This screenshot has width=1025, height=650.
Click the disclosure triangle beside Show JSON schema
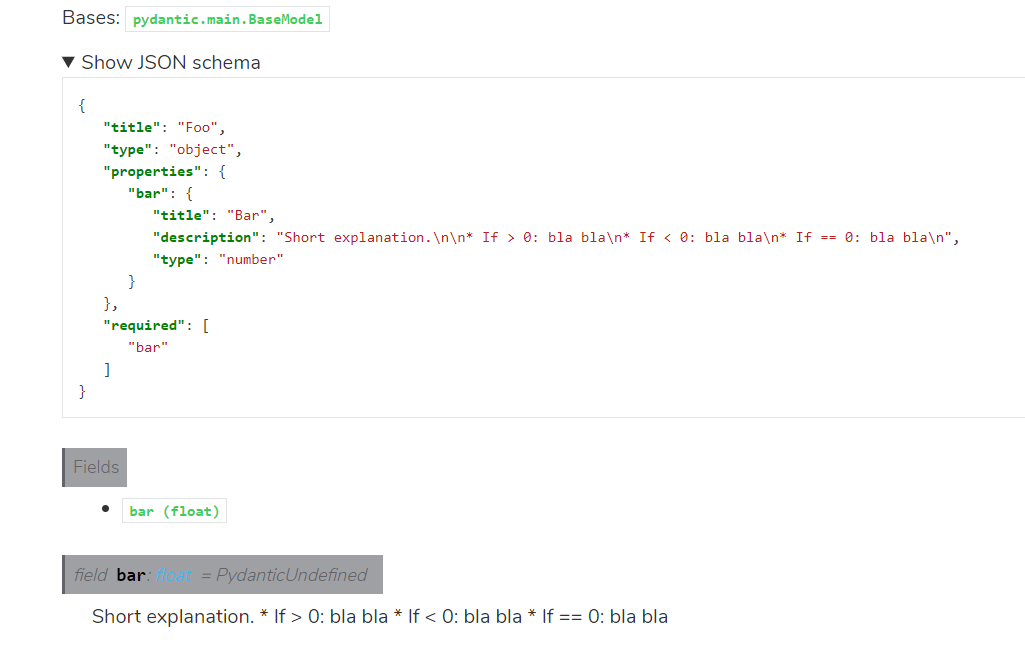68,62
